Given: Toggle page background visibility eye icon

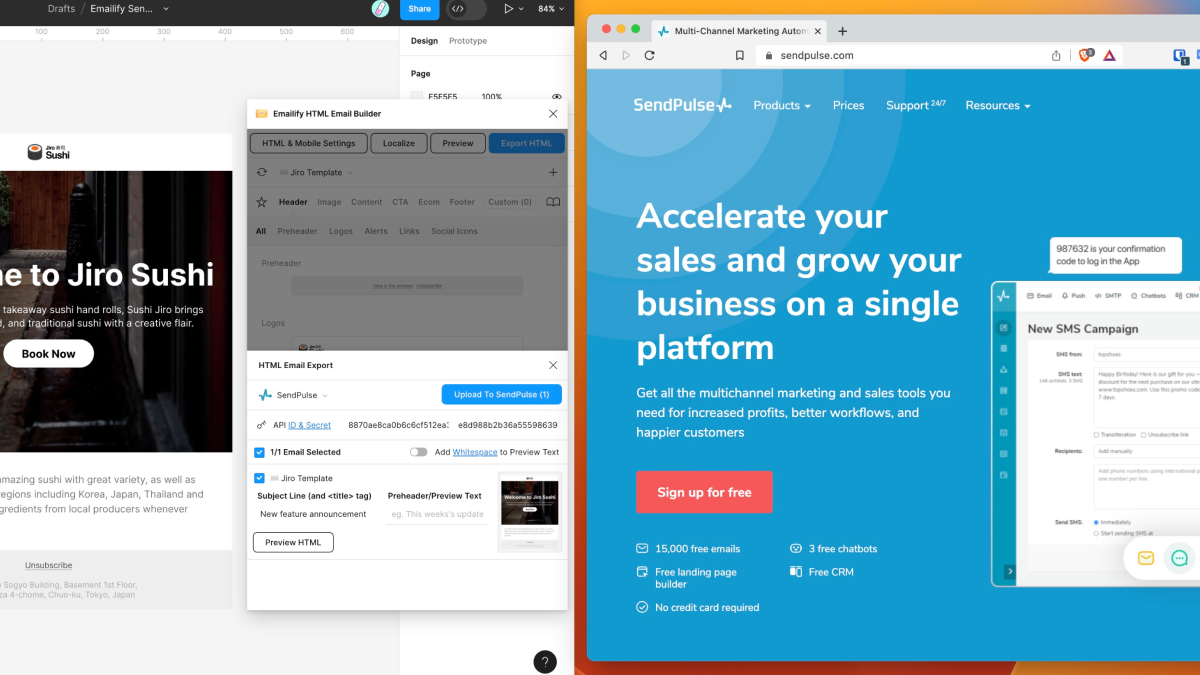Looking at the screenshot, I should click(x=557, y=97).
